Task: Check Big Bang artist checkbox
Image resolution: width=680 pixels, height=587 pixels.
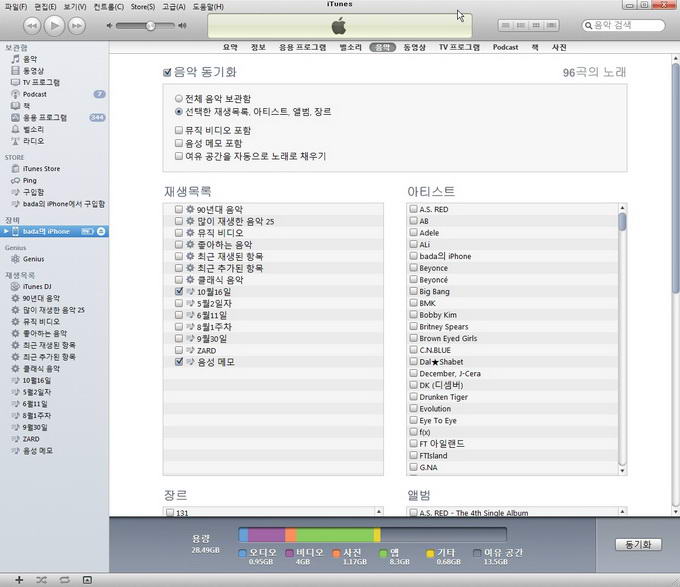Action: (414, 291)
